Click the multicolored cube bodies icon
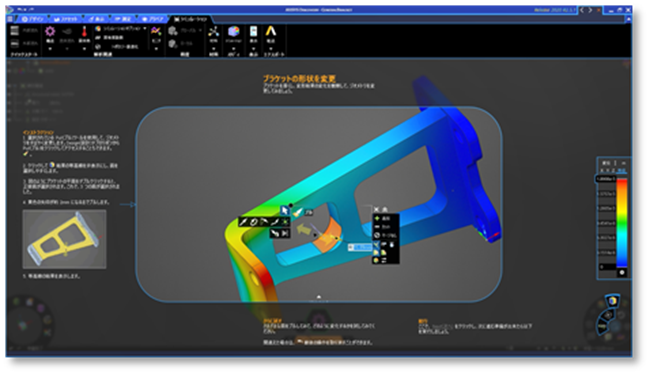Image resolution: width=650 pixels, height=375 pixels. pyautogui.click(x=234, y=31)
